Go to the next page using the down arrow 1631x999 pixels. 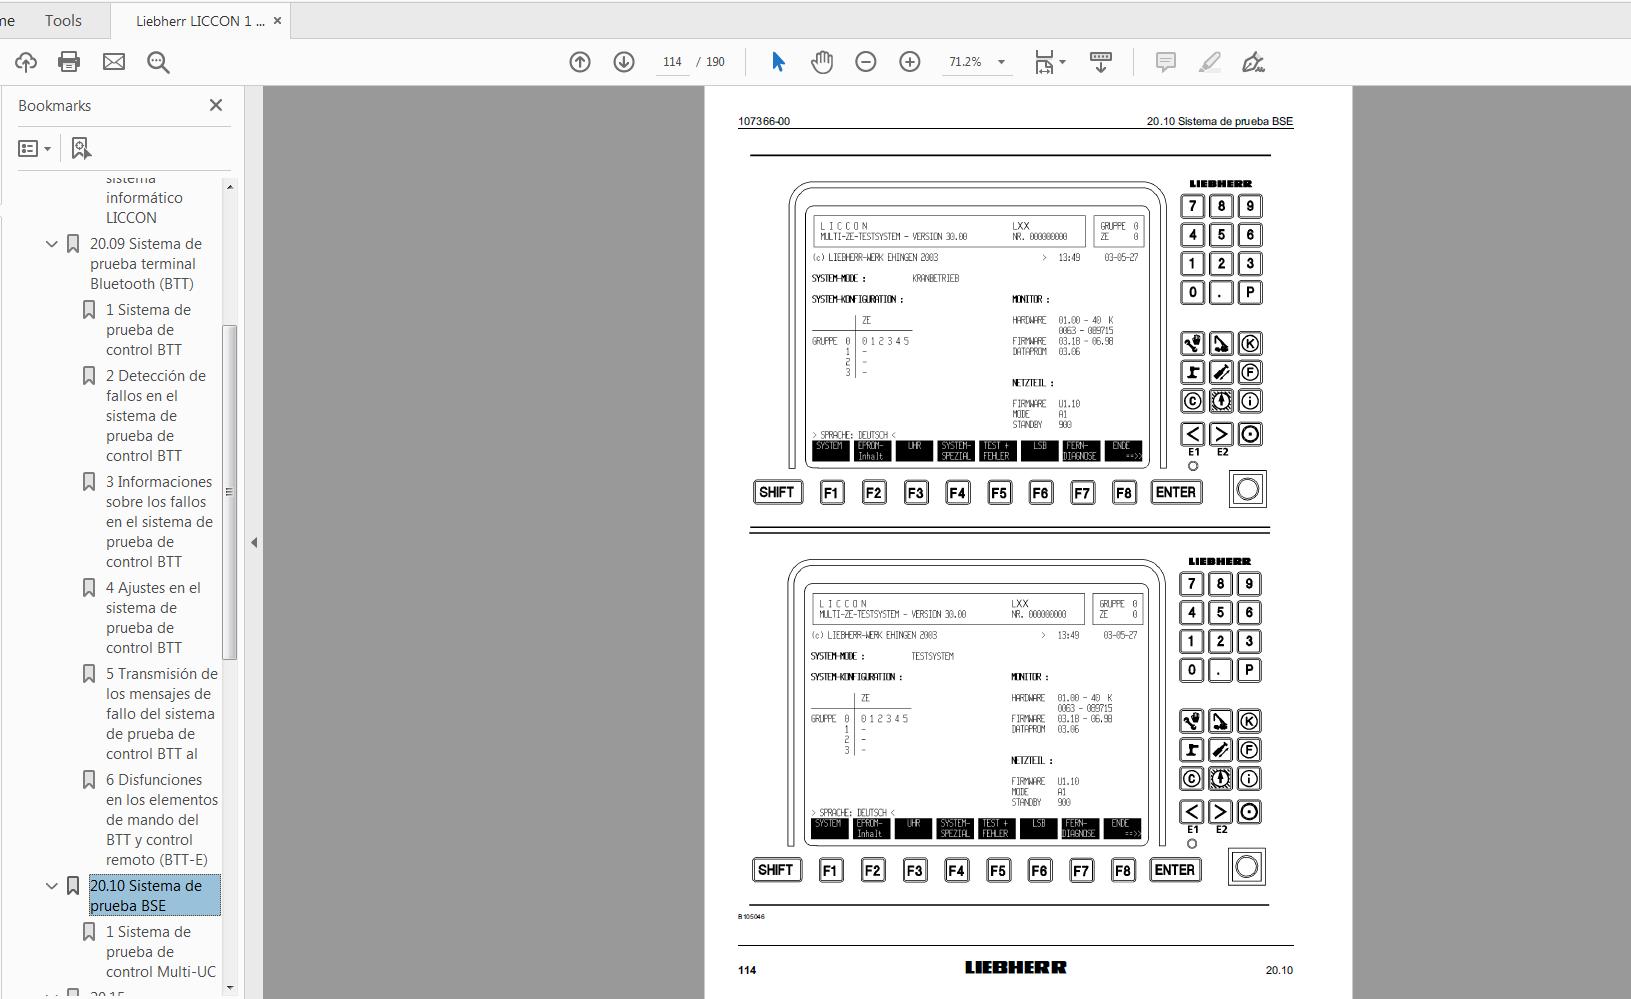pyautogui.click(x=624, y=61)
